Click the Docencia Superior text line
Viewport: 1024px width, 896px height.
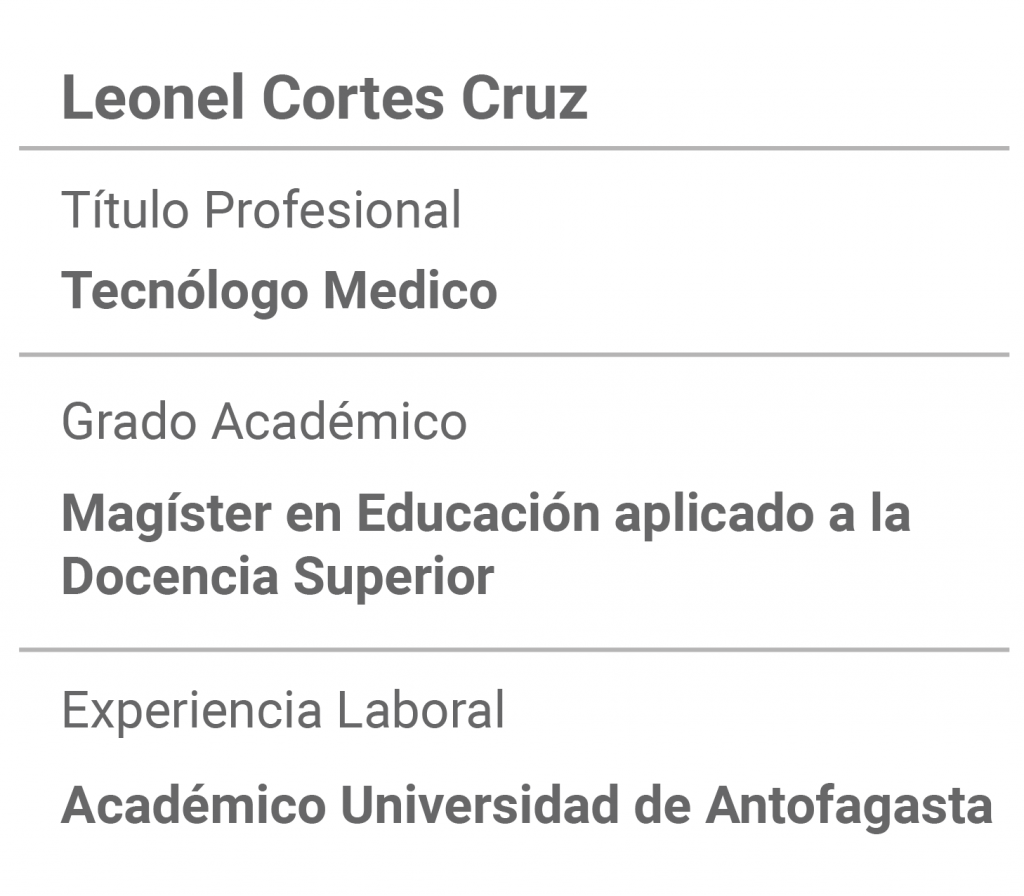(278, 578)
